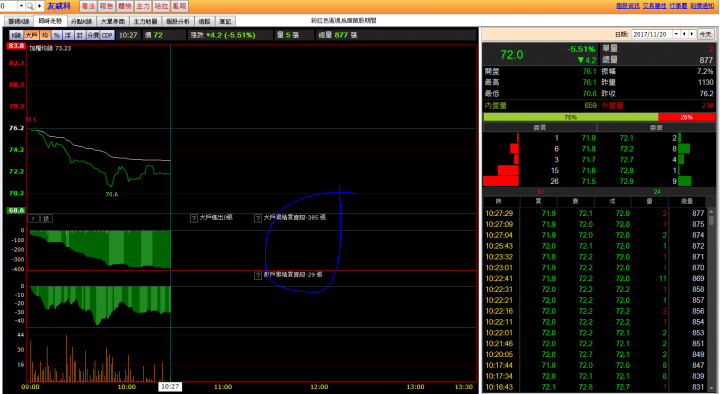Click the trade list vertical scrollbar
Screen dimensions: 720x394
click(x=712, y=300)
